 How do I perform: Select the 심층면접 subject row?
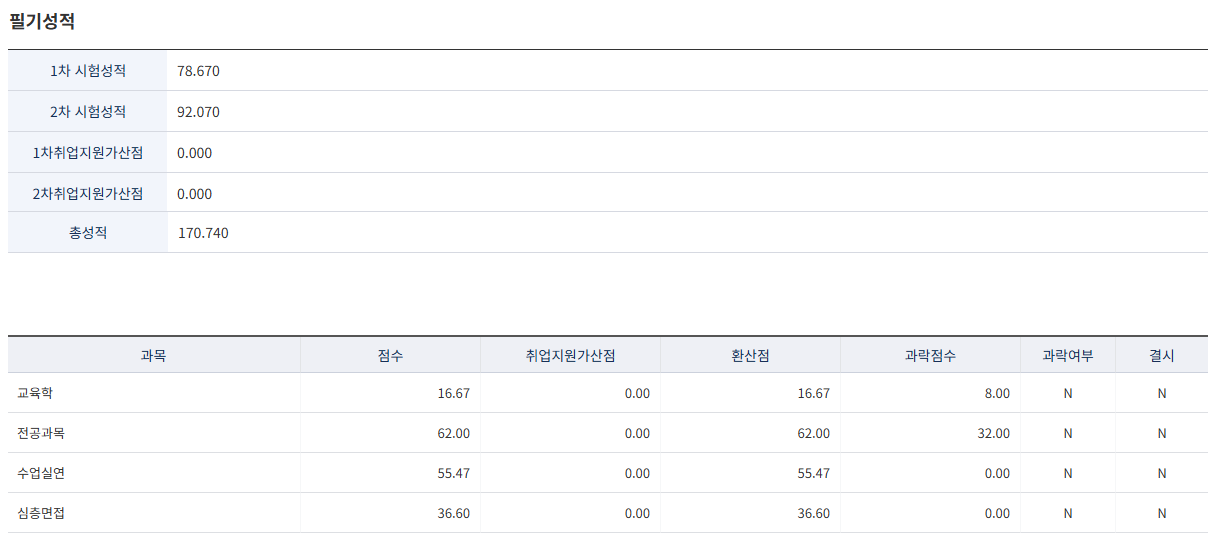pyautogui.click(x=608, y=513)
